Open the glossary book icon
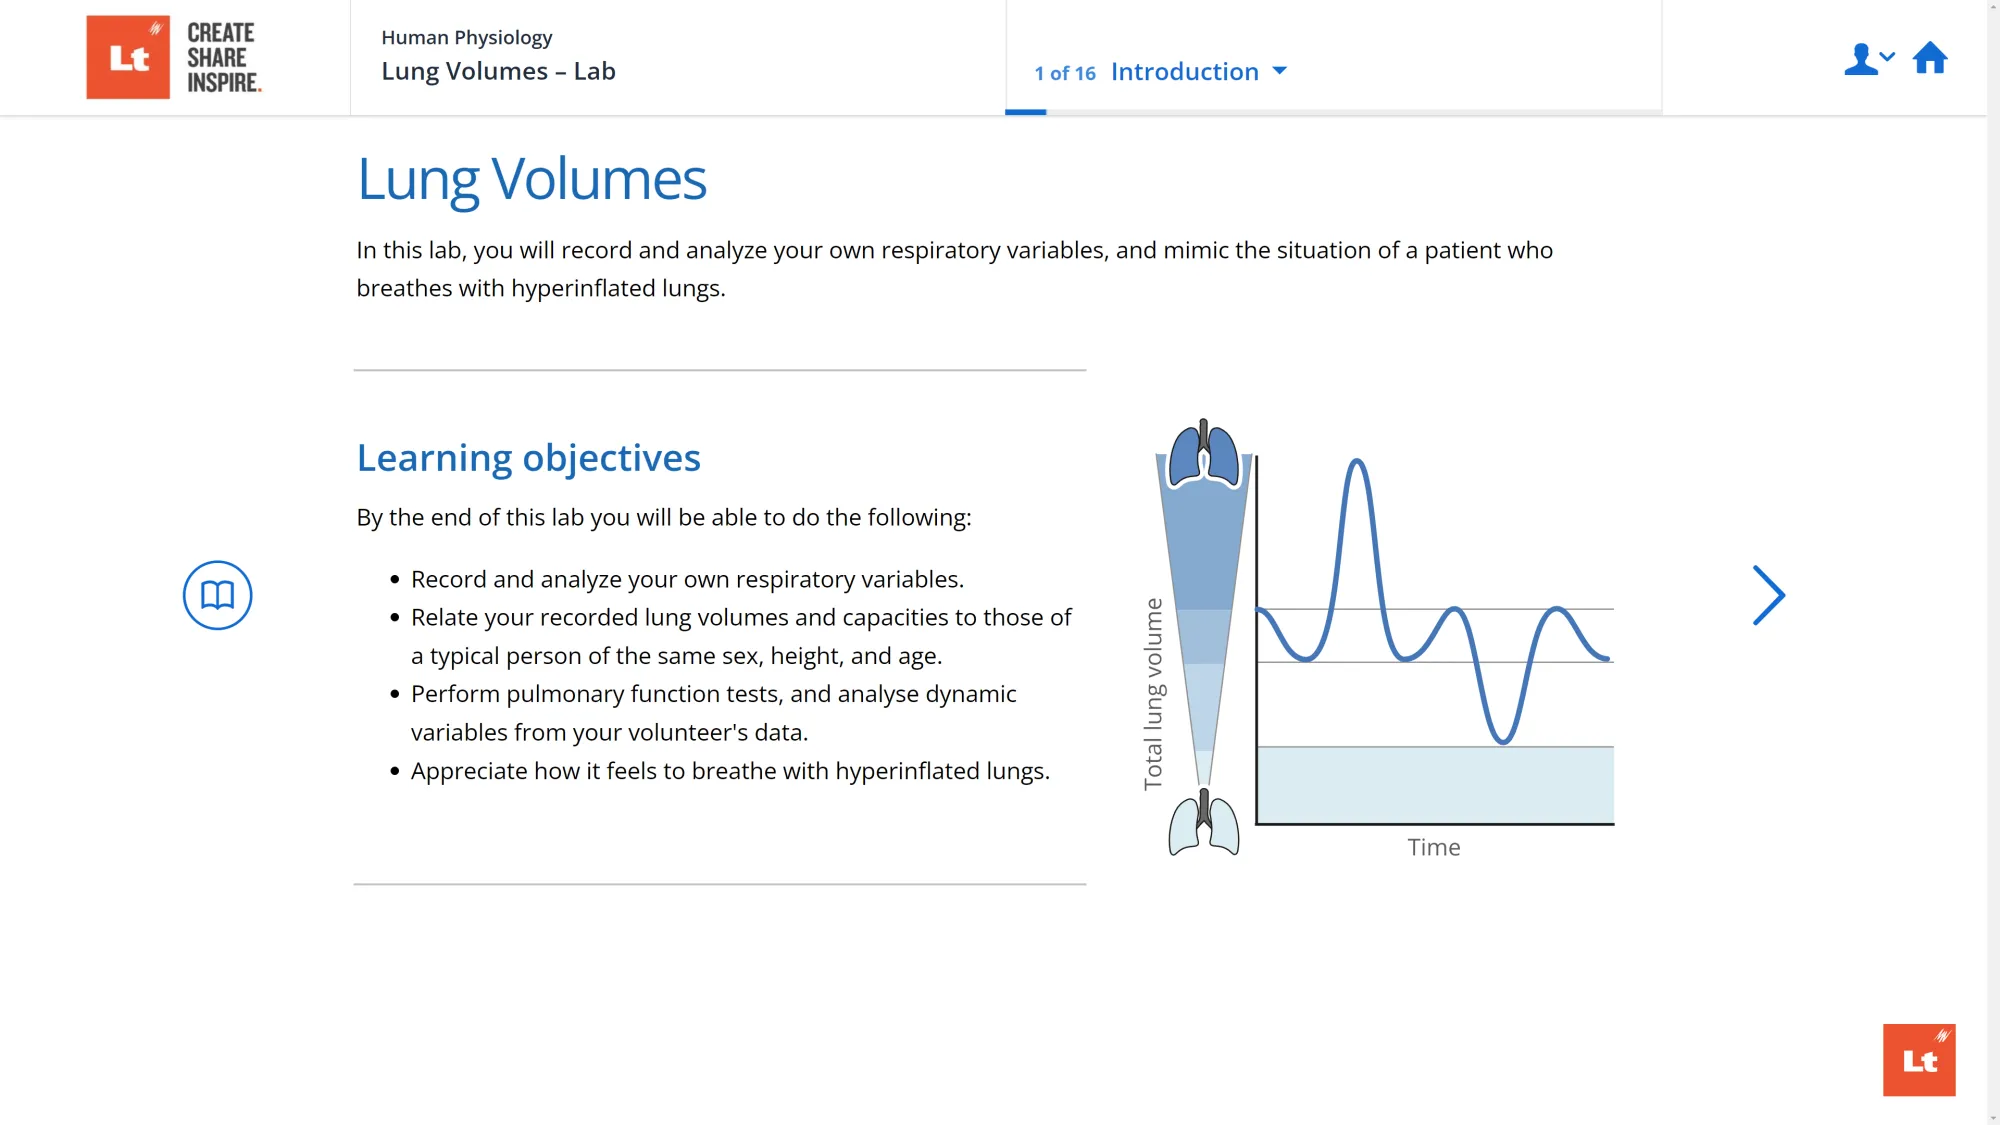 click(x=217, y=594)
